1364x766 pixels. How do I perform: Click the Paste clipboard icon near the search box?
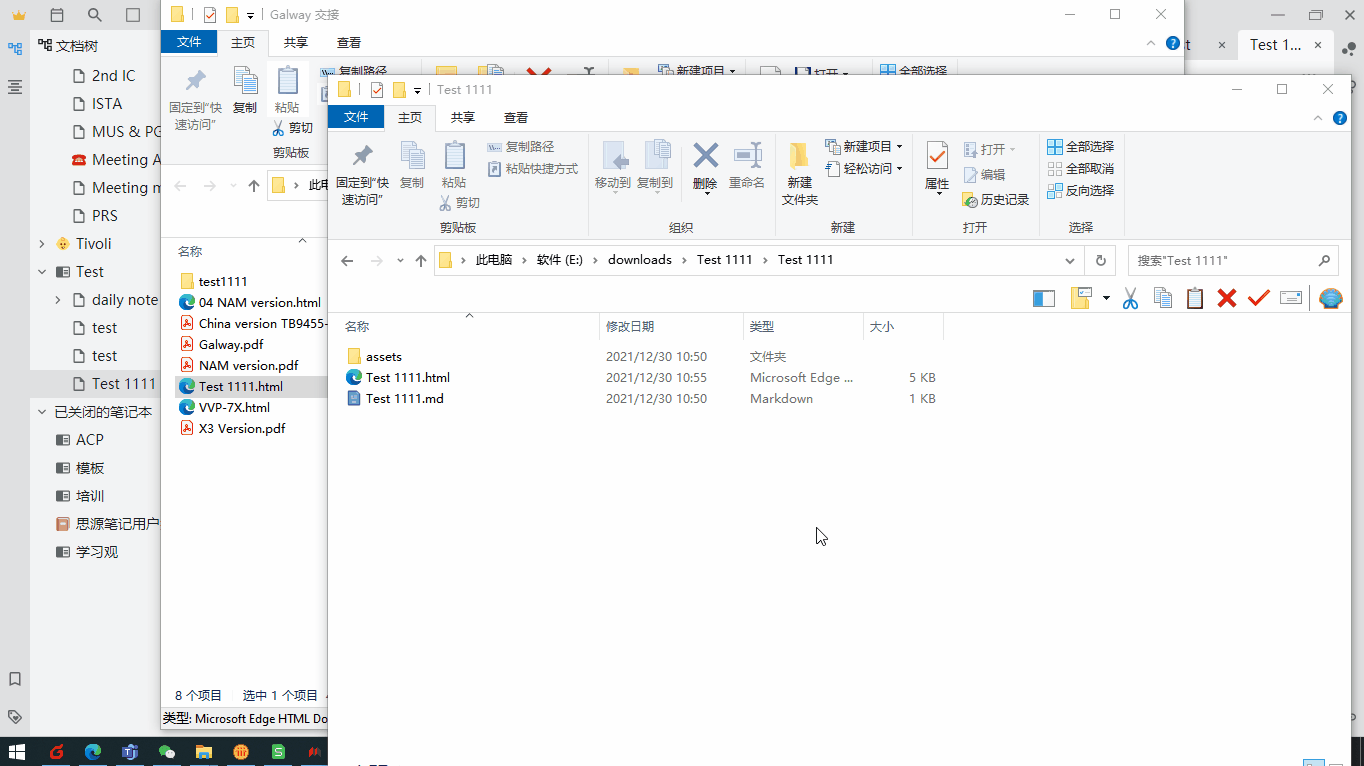coord(1194,297)
